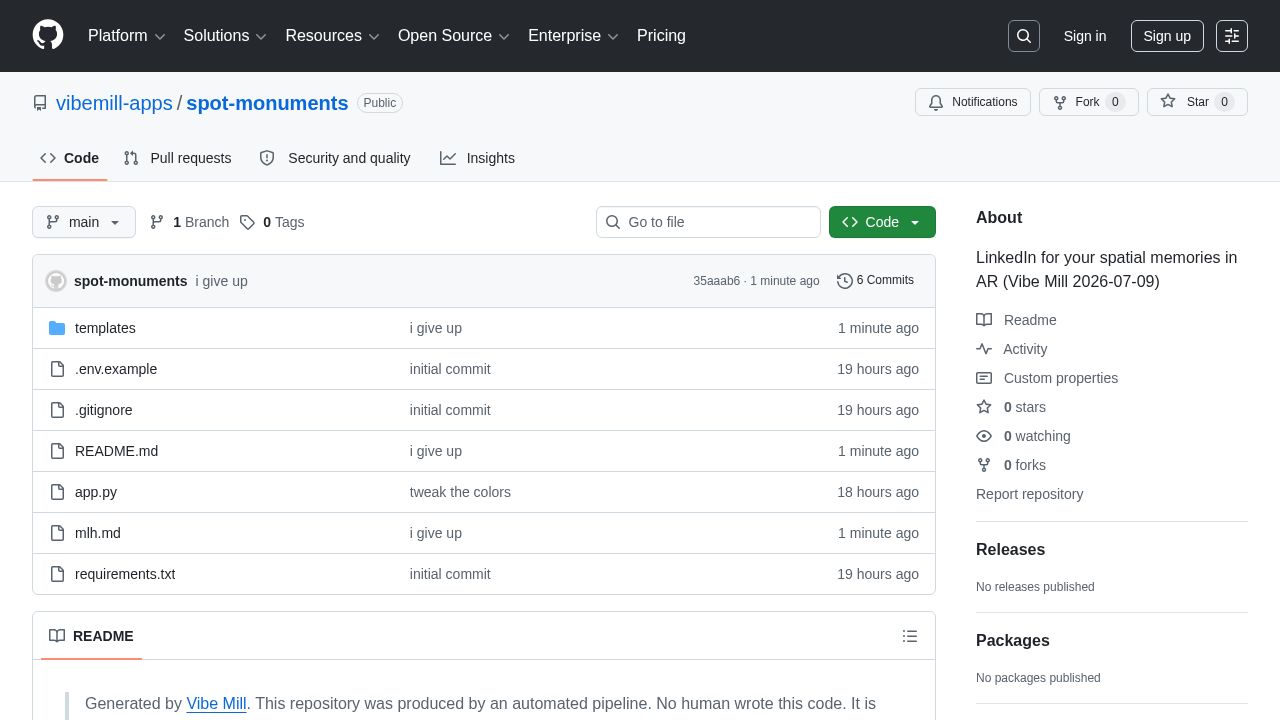Viewport: 1280px width, 720px height.
Task: Open the Releases section heading
Action: point(1010,550)
